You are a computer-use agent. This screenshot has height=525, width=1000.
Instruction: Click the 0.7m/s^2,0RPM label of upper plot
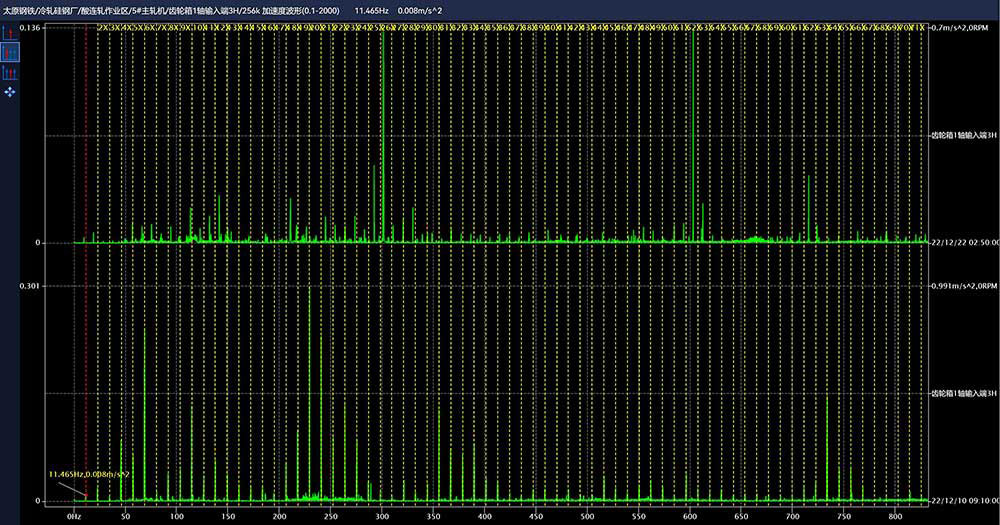(x=961, y=28)
